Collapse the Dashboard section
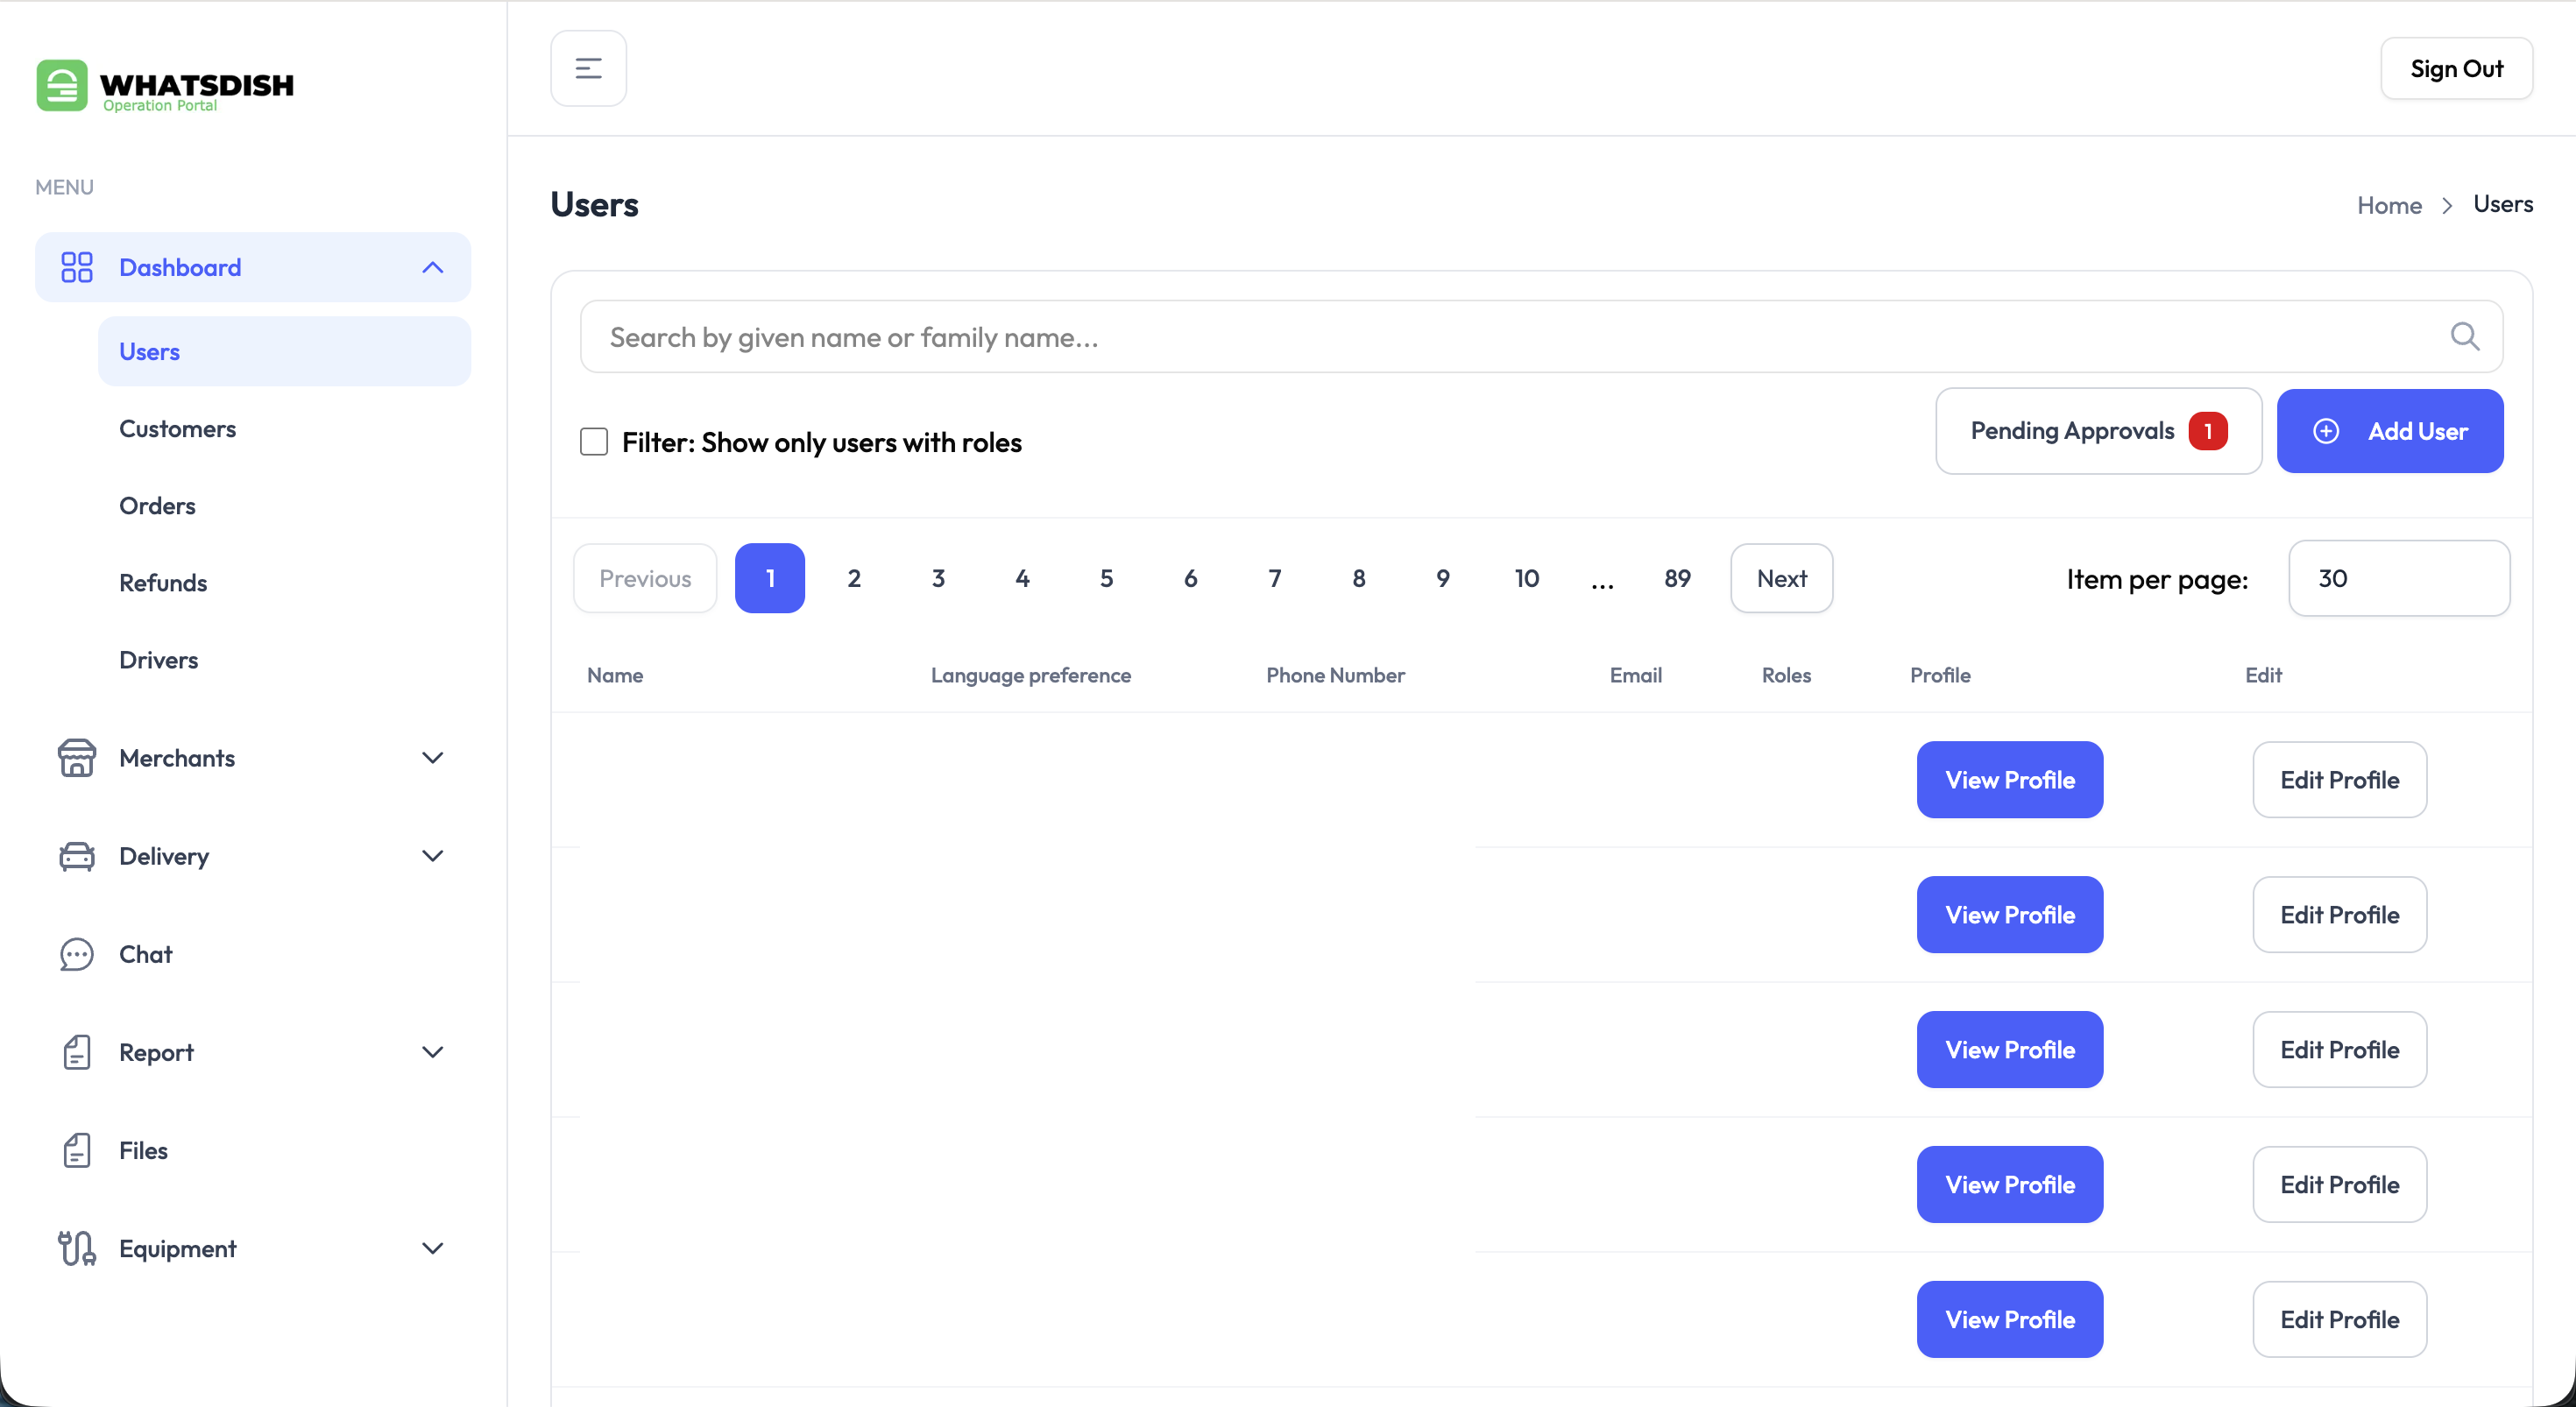 point(432,267)
